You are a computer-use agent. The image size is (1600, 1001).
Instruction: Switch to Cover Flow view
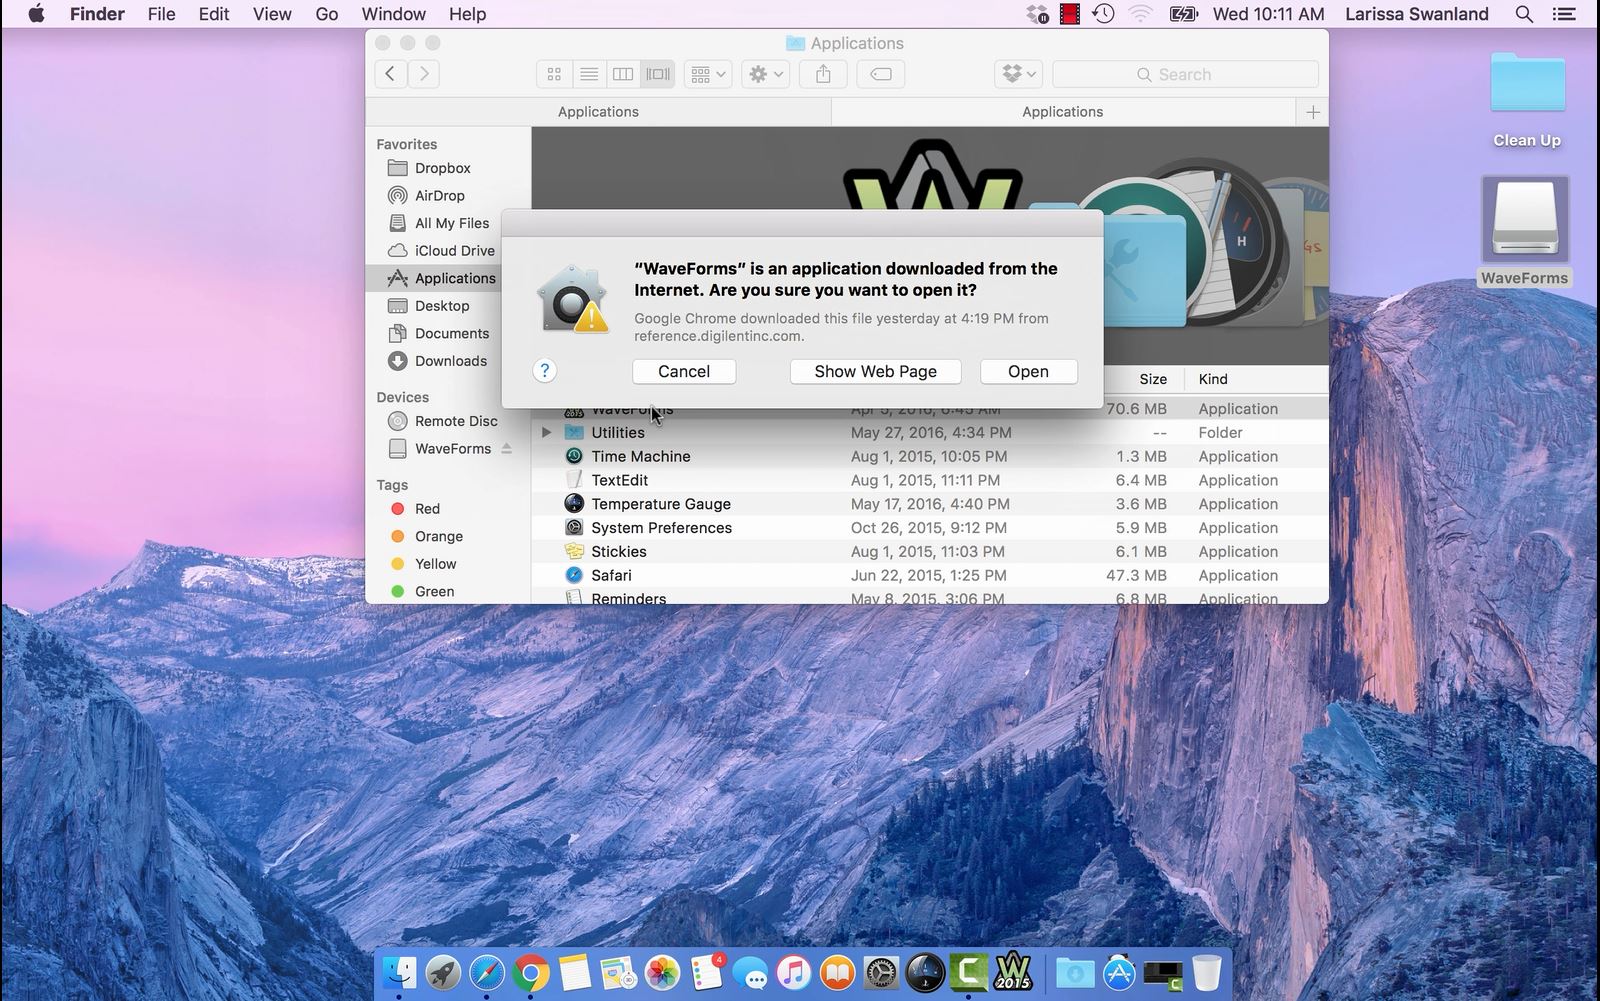(x=658, y=74)
